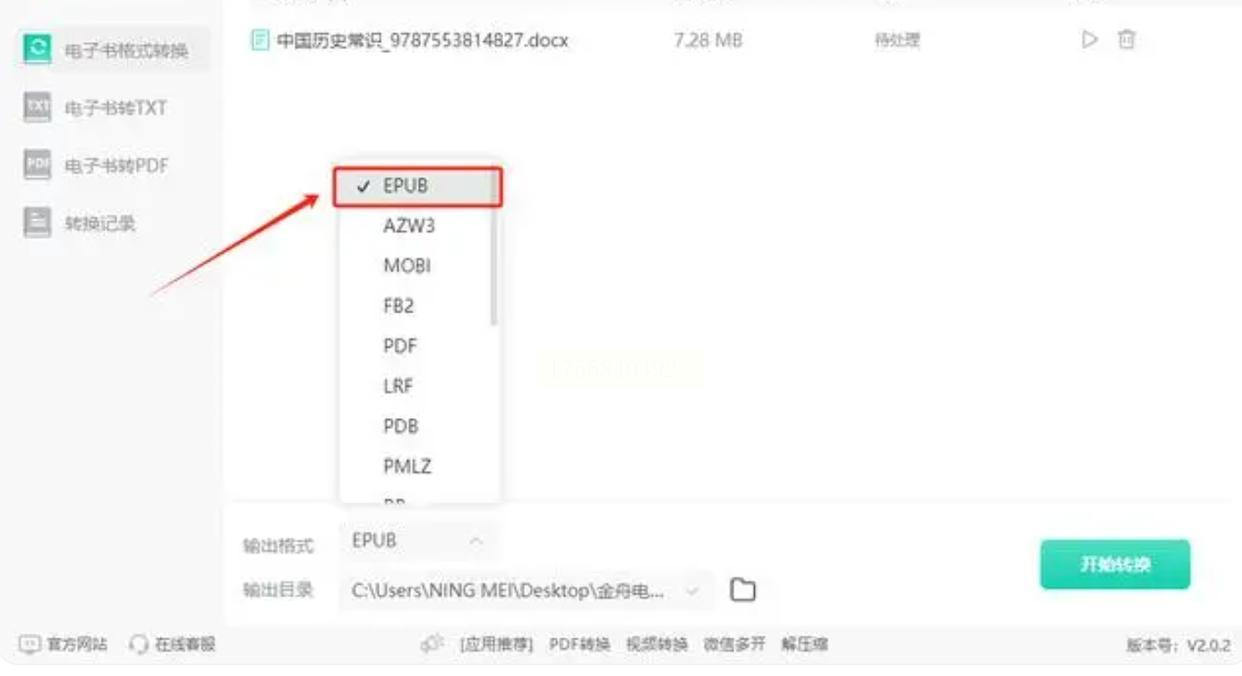Open the PDF转换 recommended app link
The width and height of the screenshot is (1242, 676).
pyautogui.click(x=579, y=645)
